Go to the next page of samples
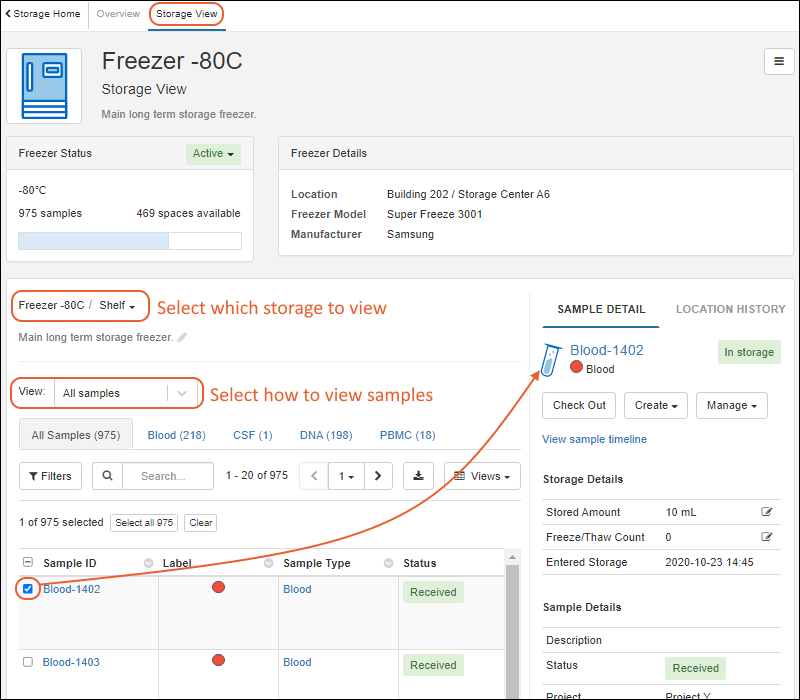The height and width of the screenshot is (700, 800). tap(377, 476)
